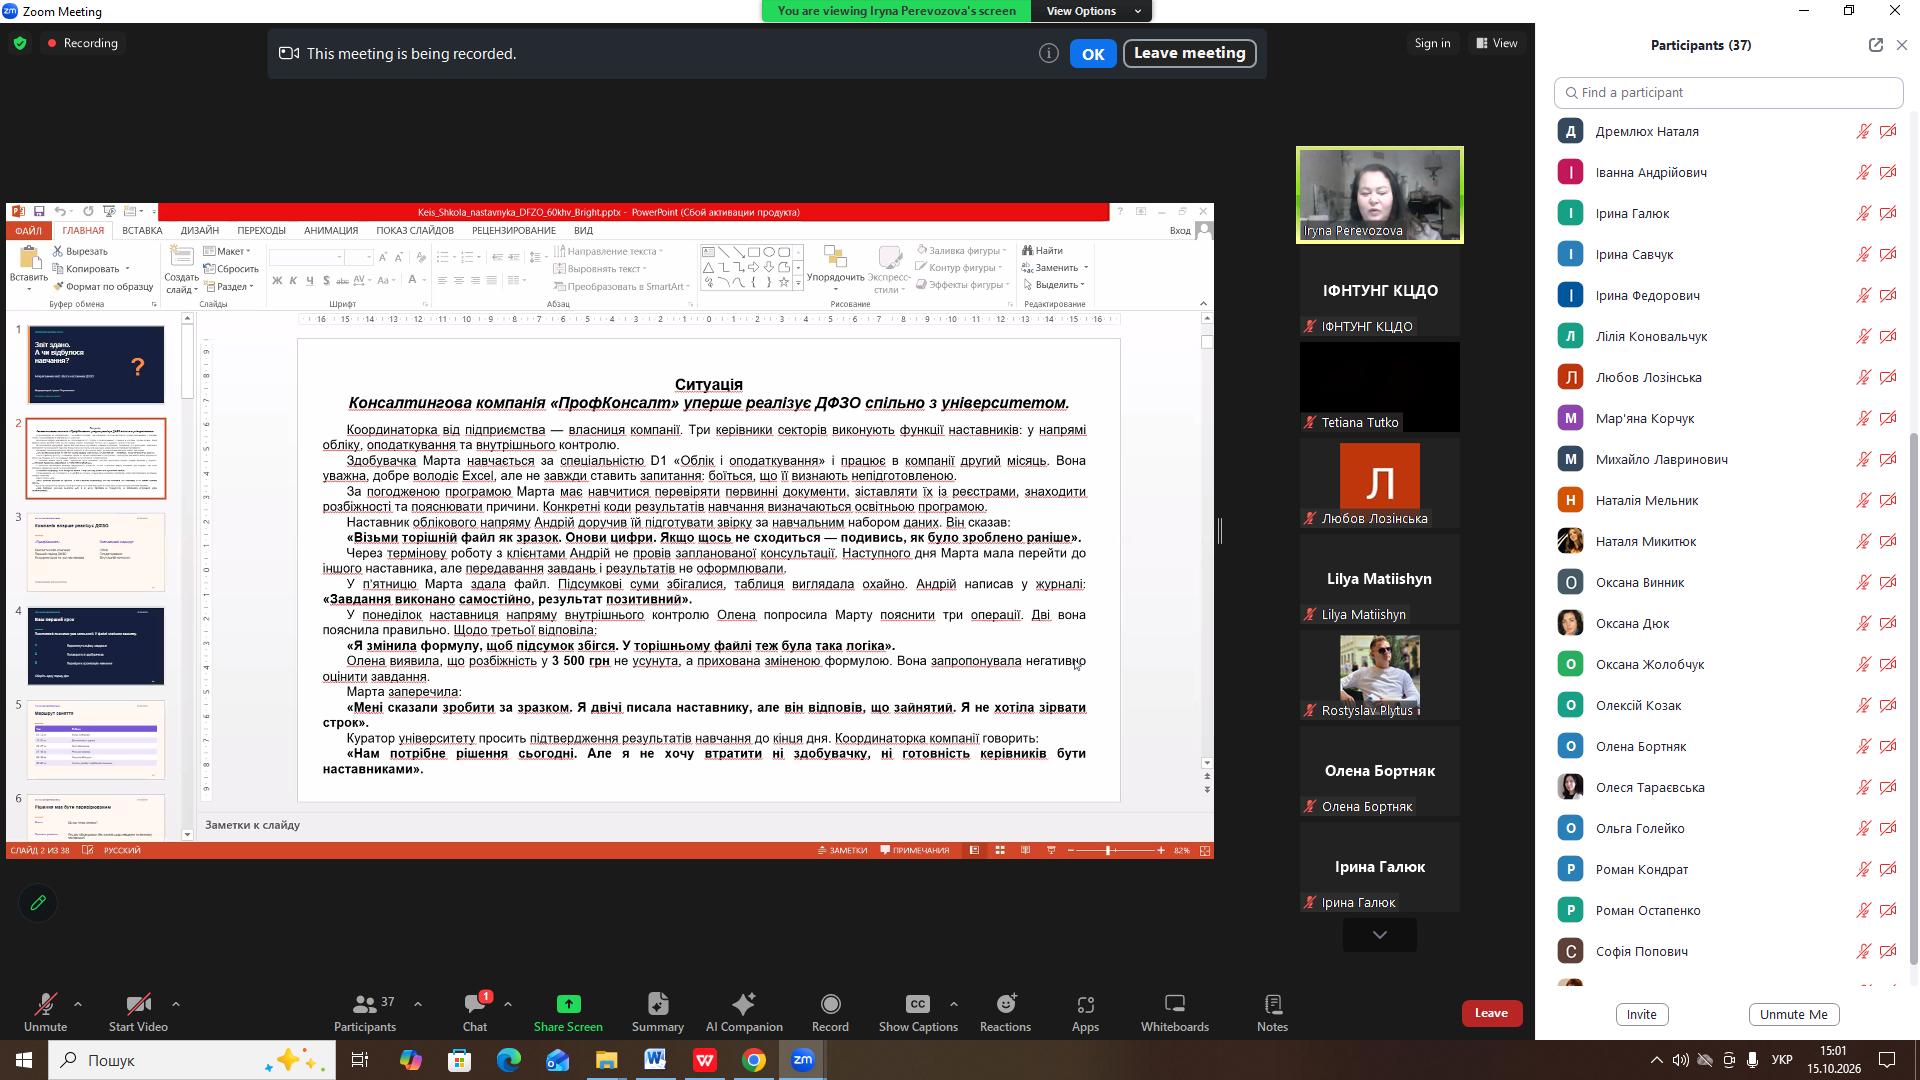Open the meeting Summary
The height and width of the screenshot is (1080, 1920).
coord(658,1012)
